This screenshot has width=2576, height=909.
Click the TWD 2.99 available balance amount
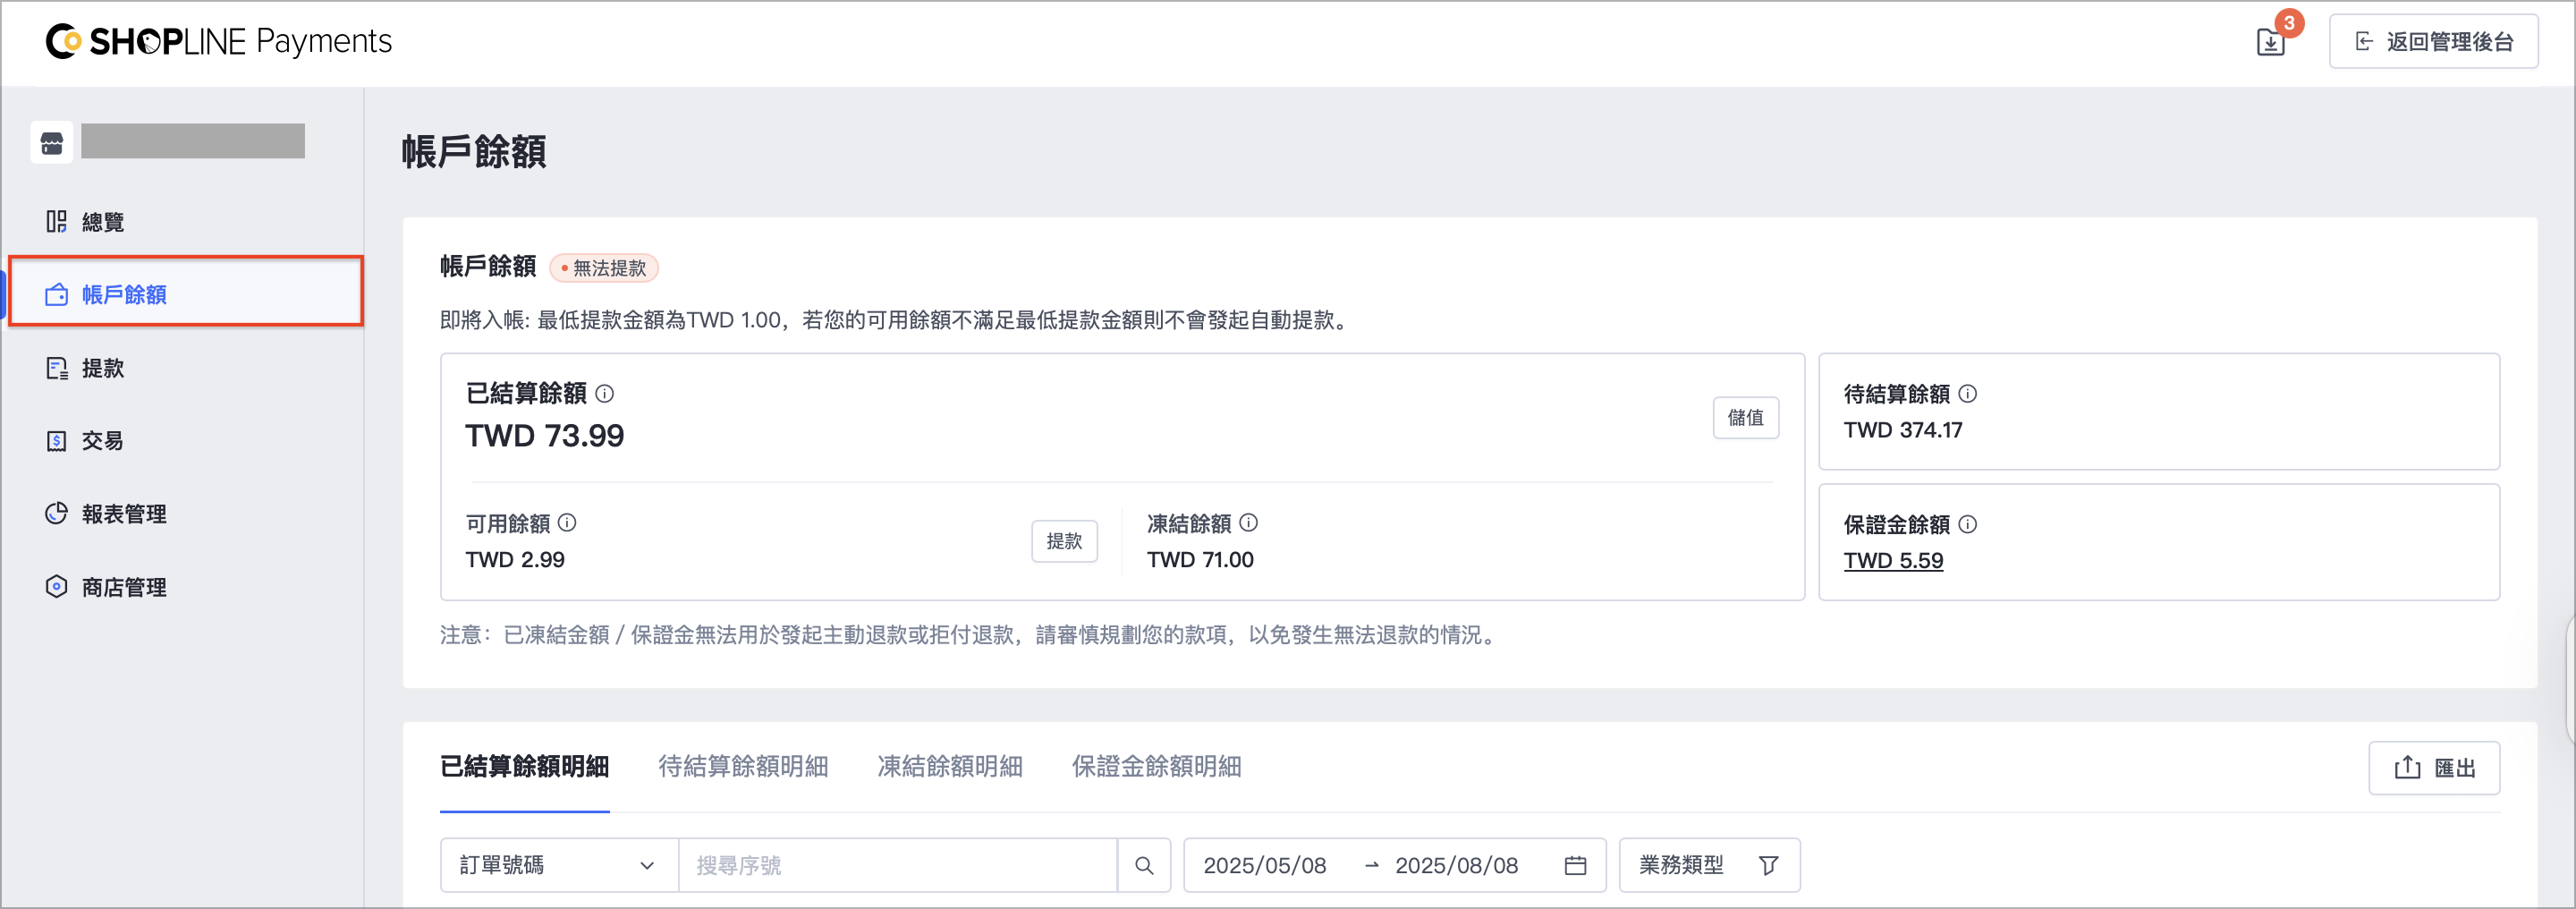coord(515,560)
